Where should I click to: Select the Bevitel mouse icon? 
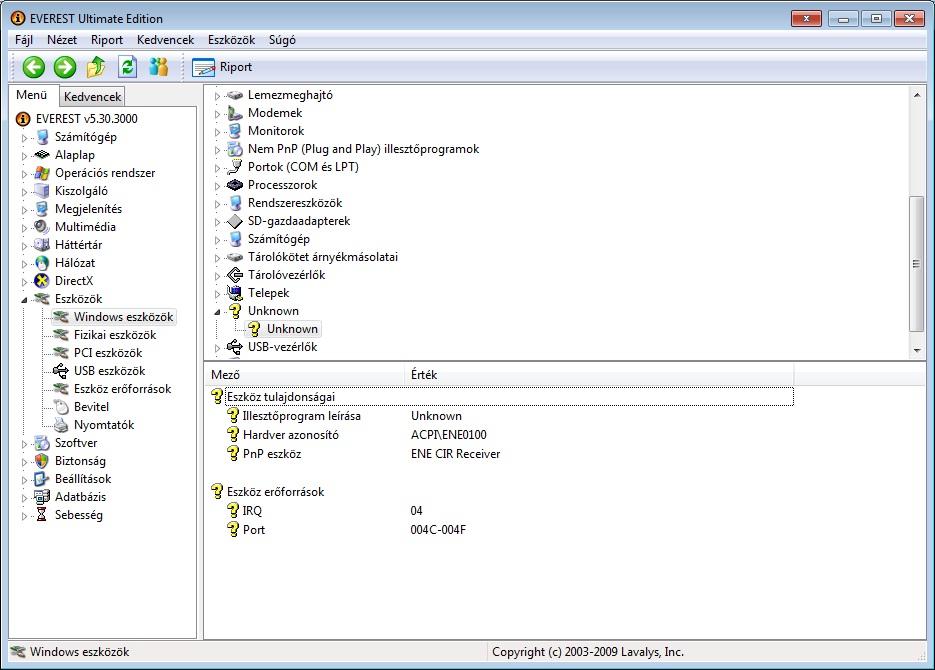[61, 407]
